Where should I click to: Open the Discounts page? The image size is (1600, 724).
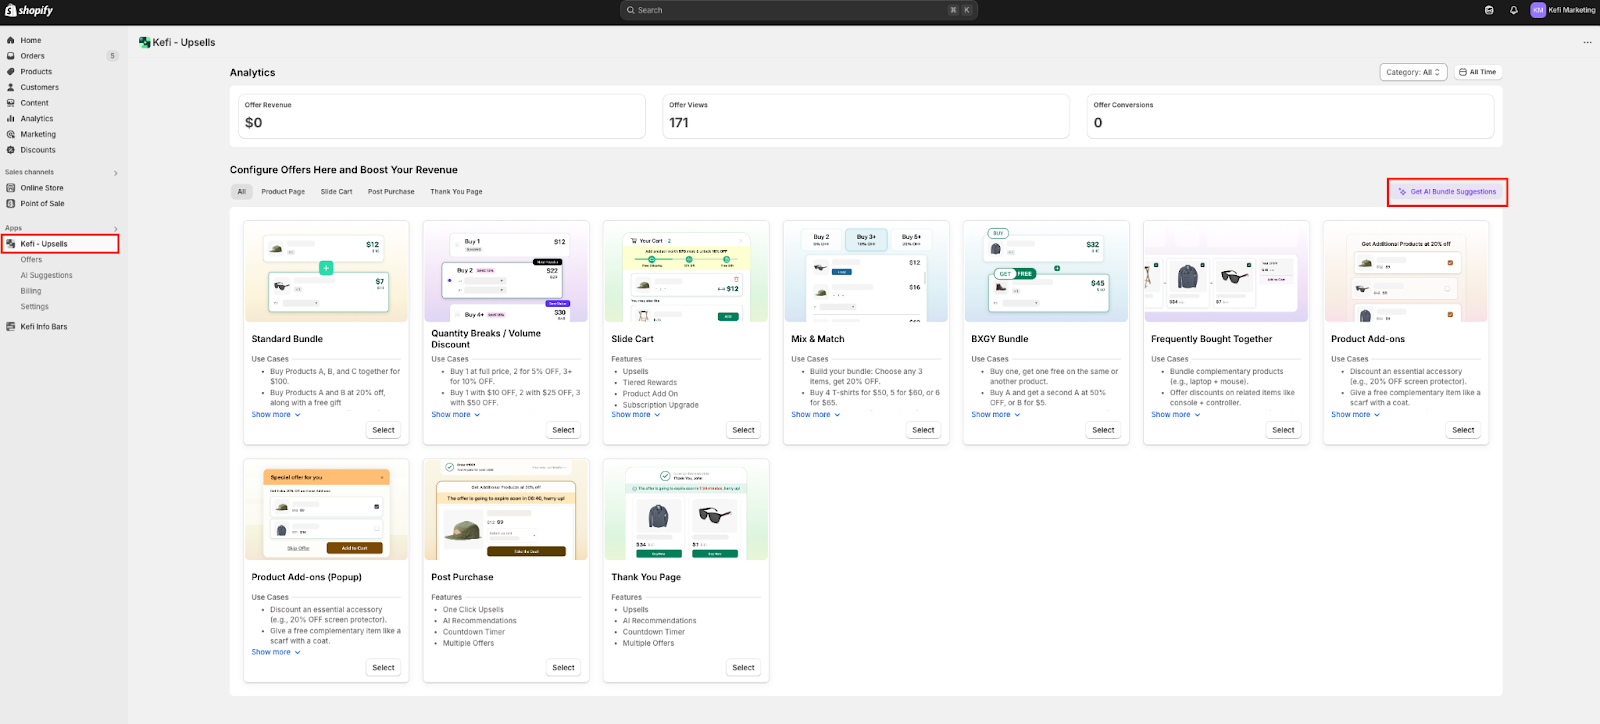38,150
